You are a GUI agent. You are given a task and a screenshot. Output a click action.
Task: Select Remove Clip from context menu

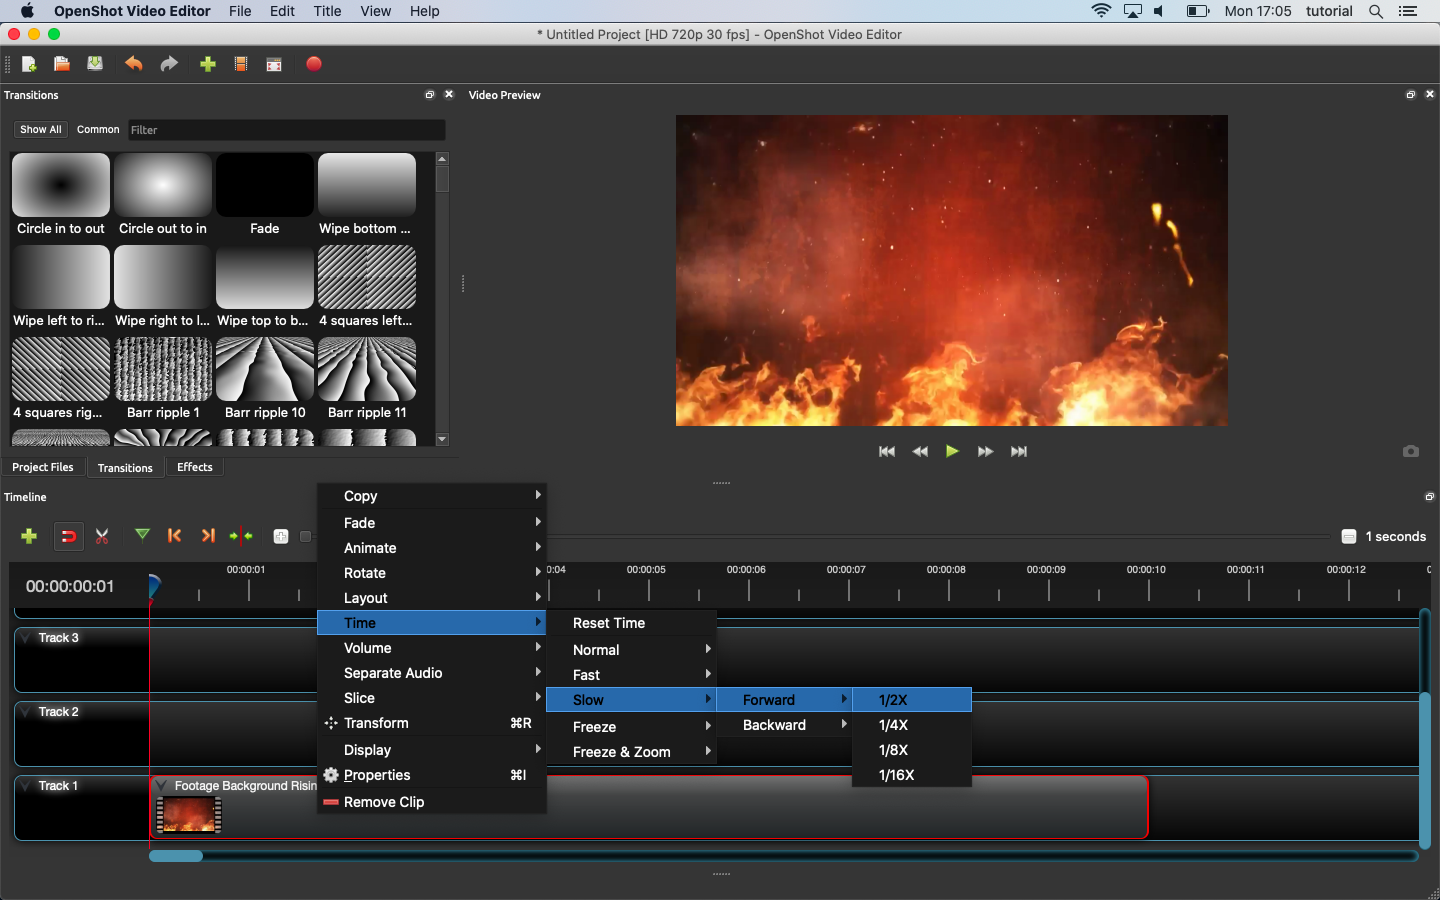tap(384, 802)
